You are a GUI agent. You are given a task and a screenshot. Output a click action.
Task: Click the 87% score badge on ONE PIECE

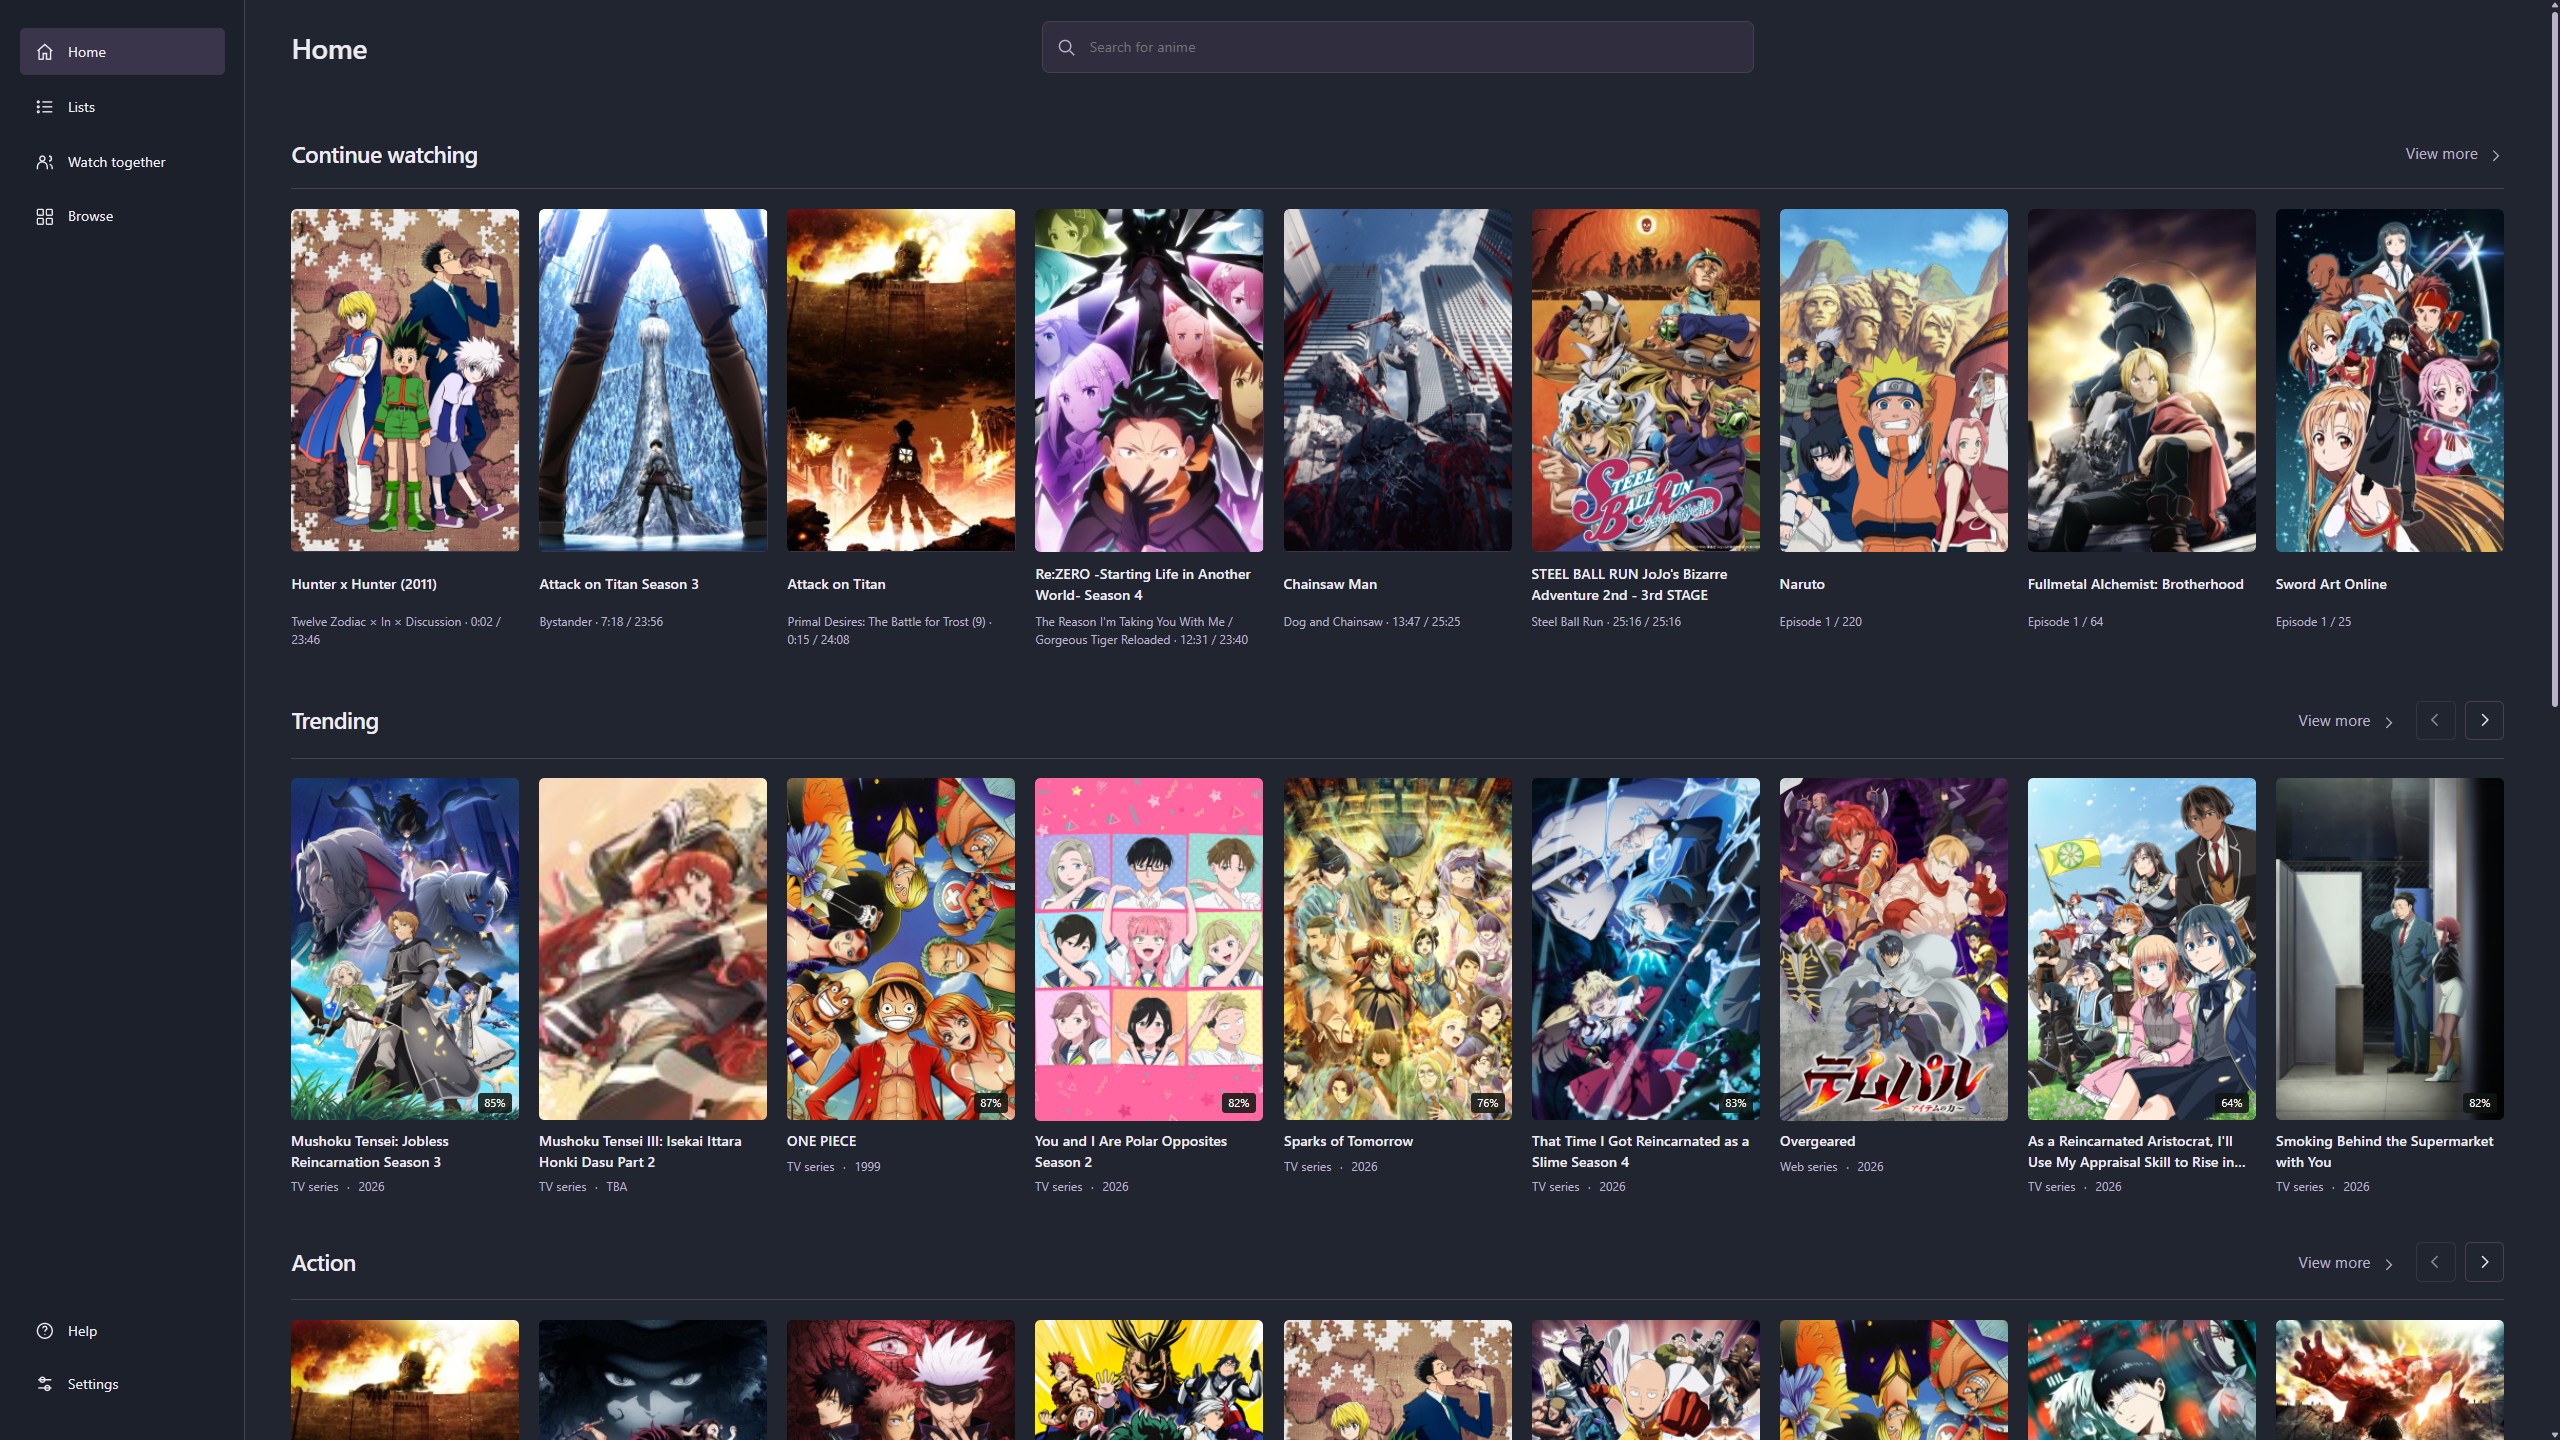point(990,1103)
